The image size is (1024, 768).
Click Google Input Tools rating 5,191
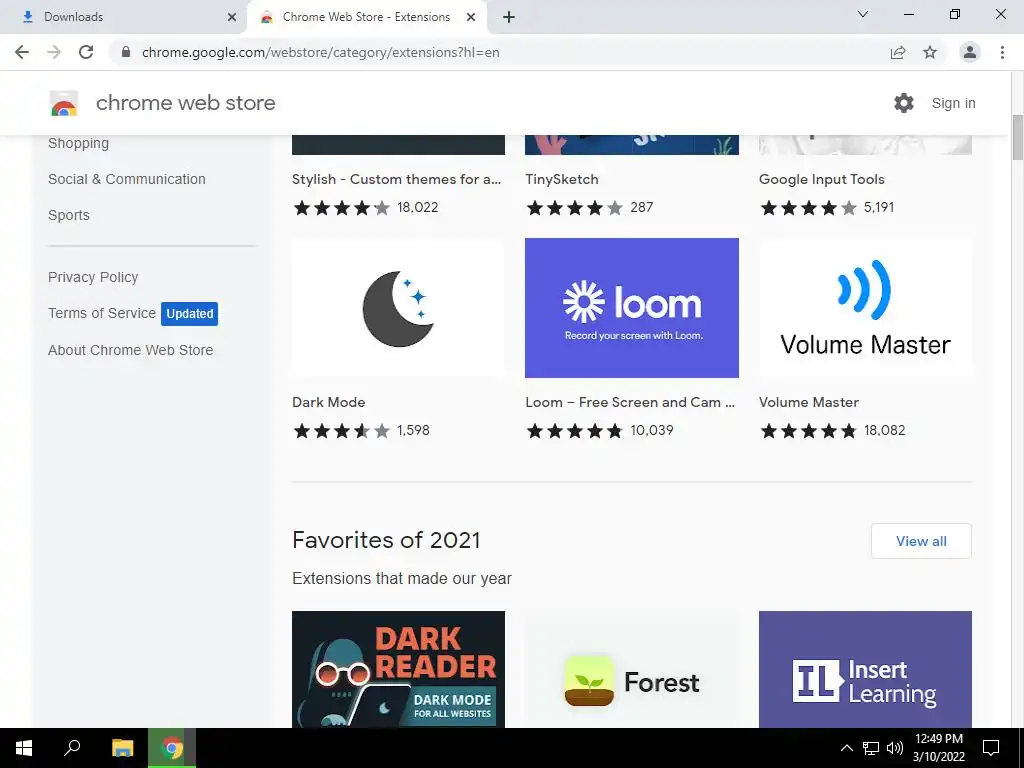(827, 208)
